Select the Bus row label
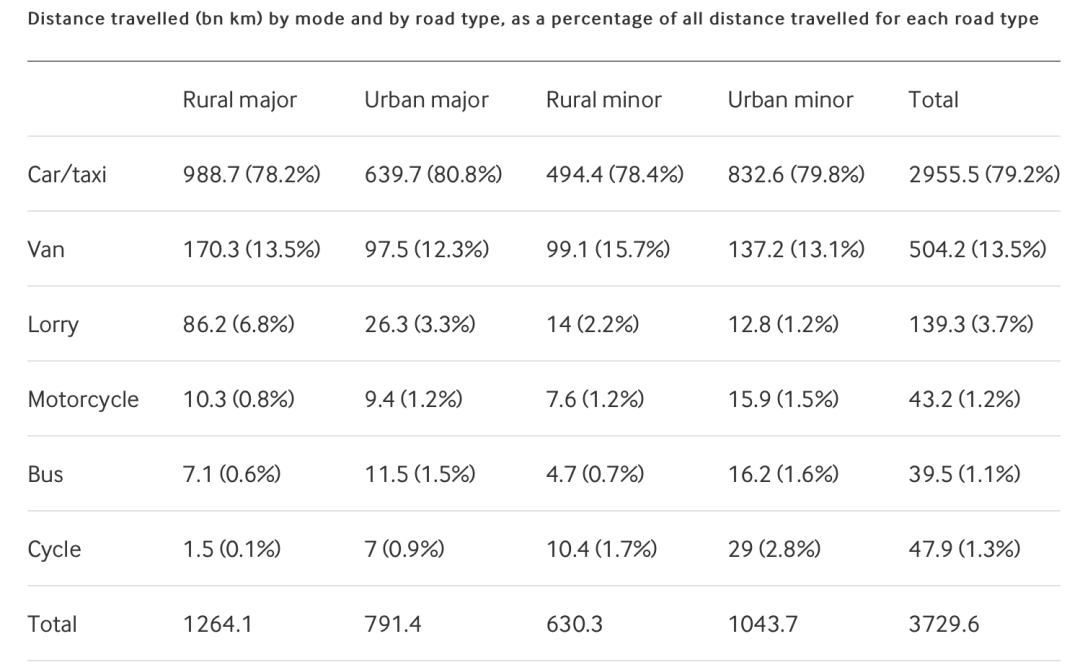 pyautogui.click(x=45, y=475)
